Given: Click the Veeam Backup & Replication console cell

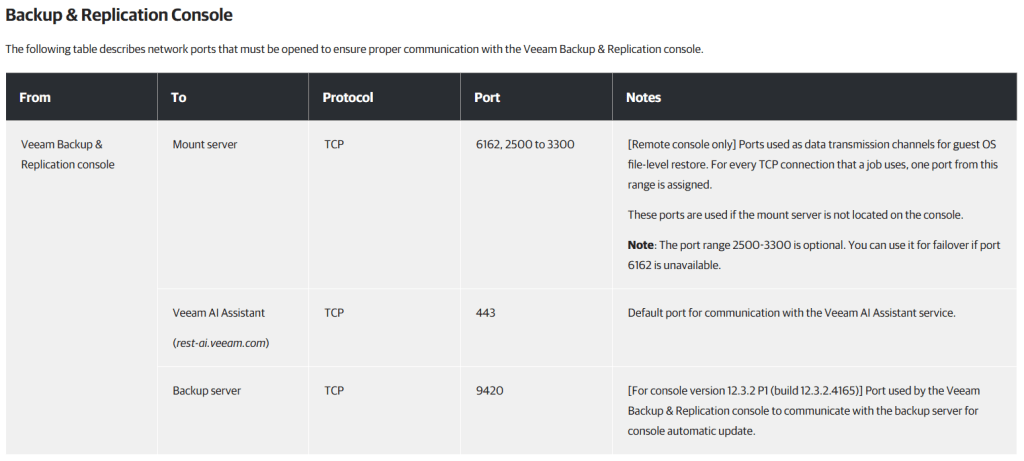Looking at the screenshot, I should click(68, 154).
